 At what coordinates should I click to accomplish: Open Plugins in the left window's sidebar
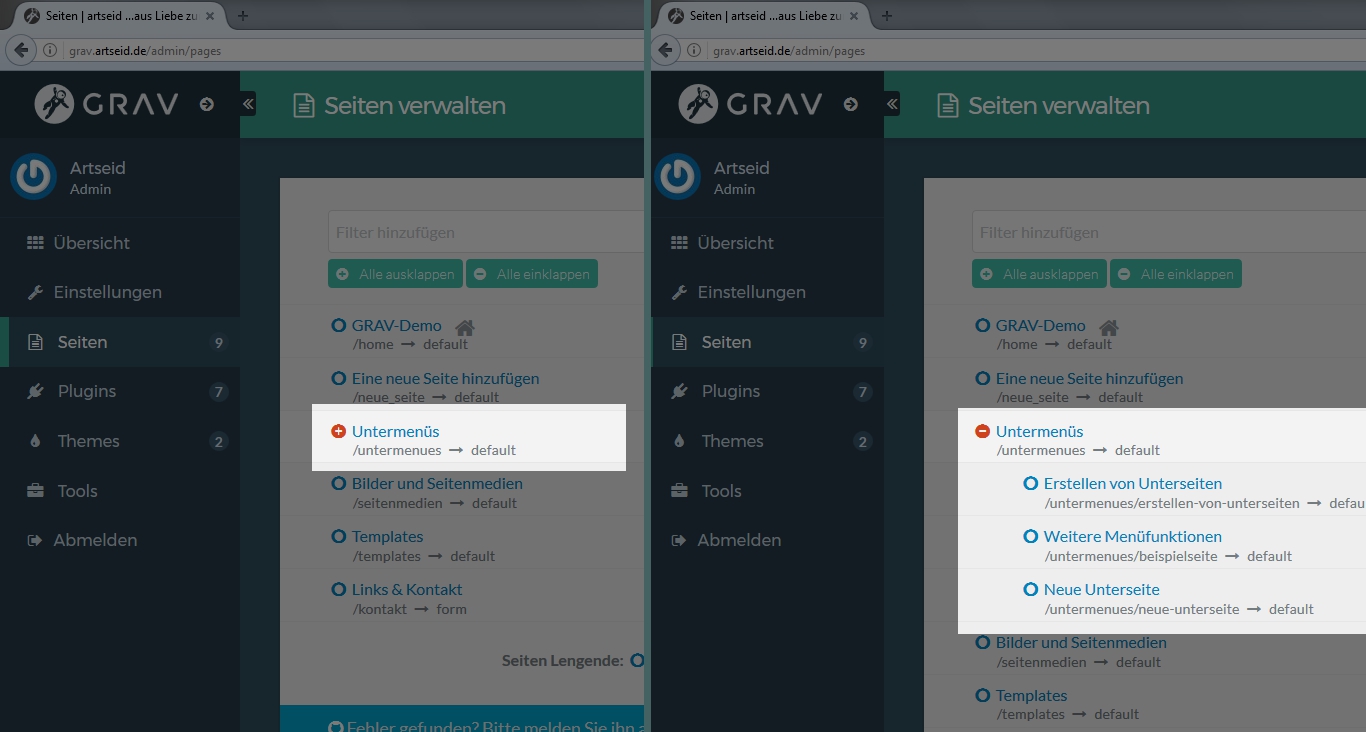(87, 391)
